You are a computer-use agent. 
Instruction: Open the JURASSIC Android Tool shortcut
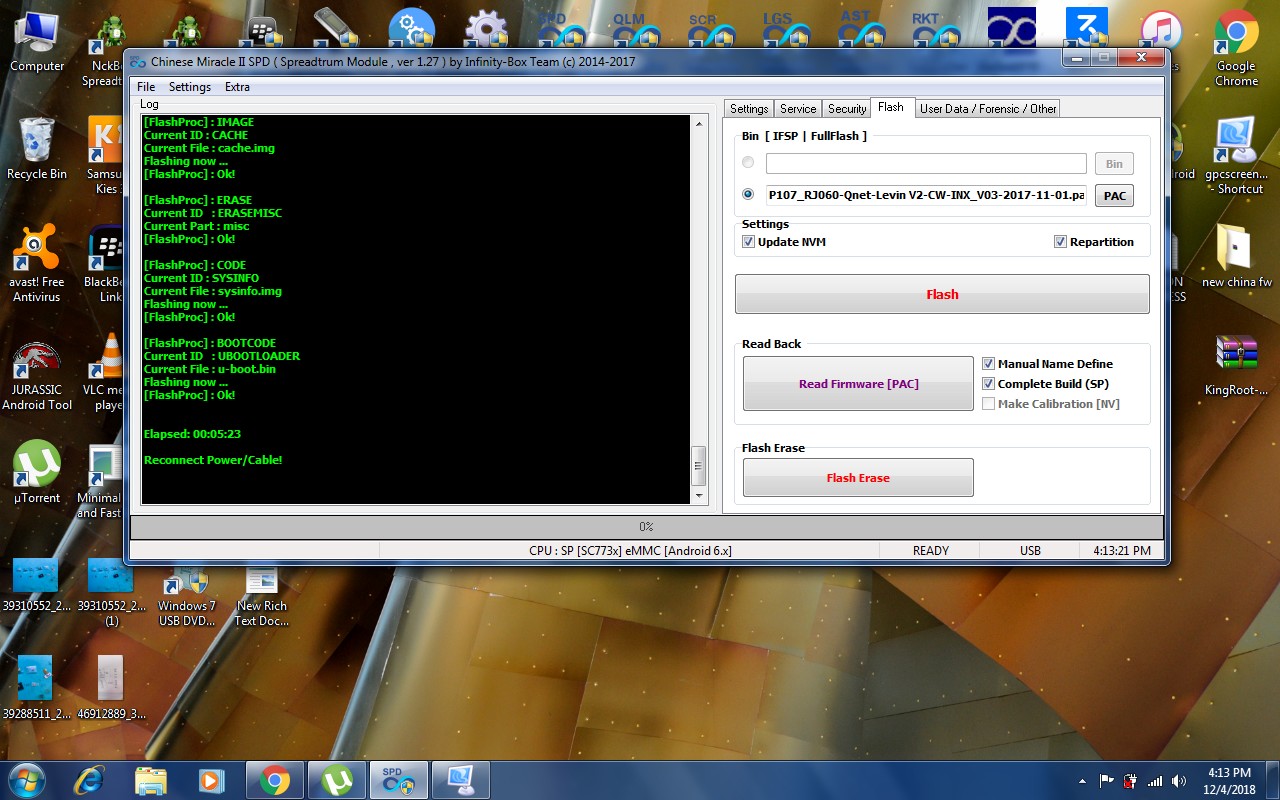click(37, 375)
